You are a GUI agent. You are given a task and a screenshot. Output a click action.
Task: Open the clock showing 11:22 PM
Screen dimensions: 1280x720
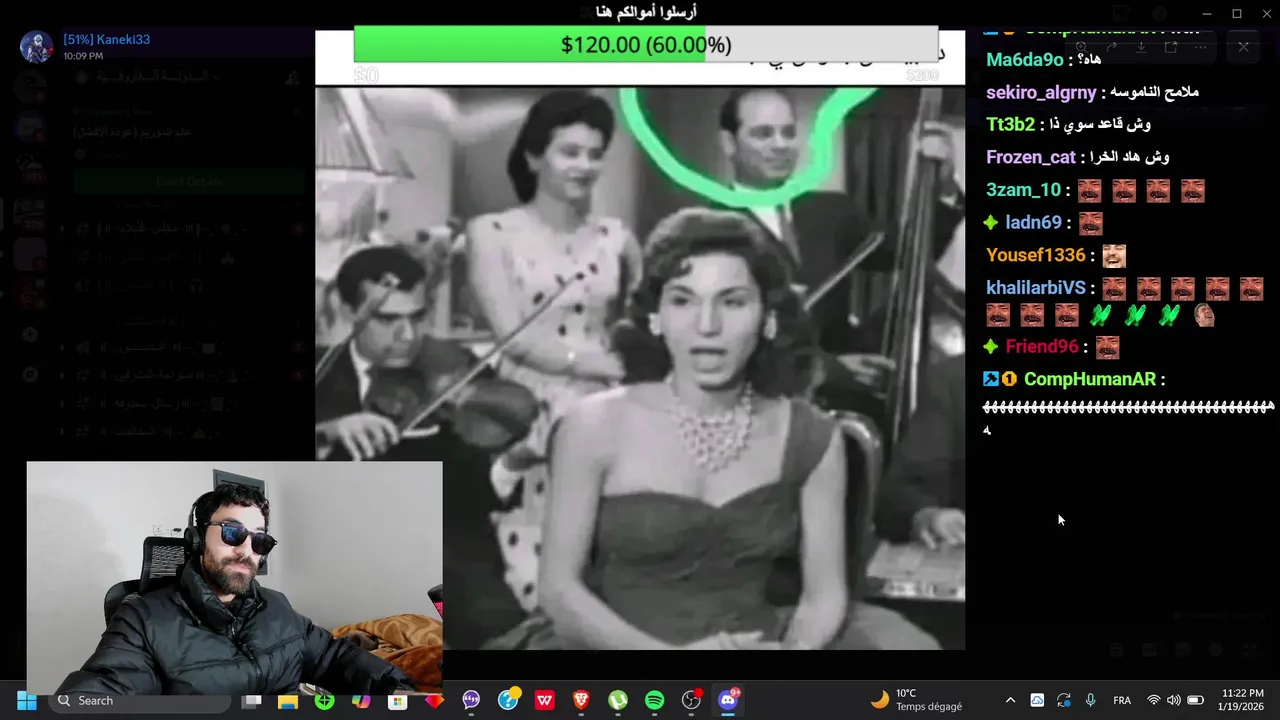tap(1242, 700)
